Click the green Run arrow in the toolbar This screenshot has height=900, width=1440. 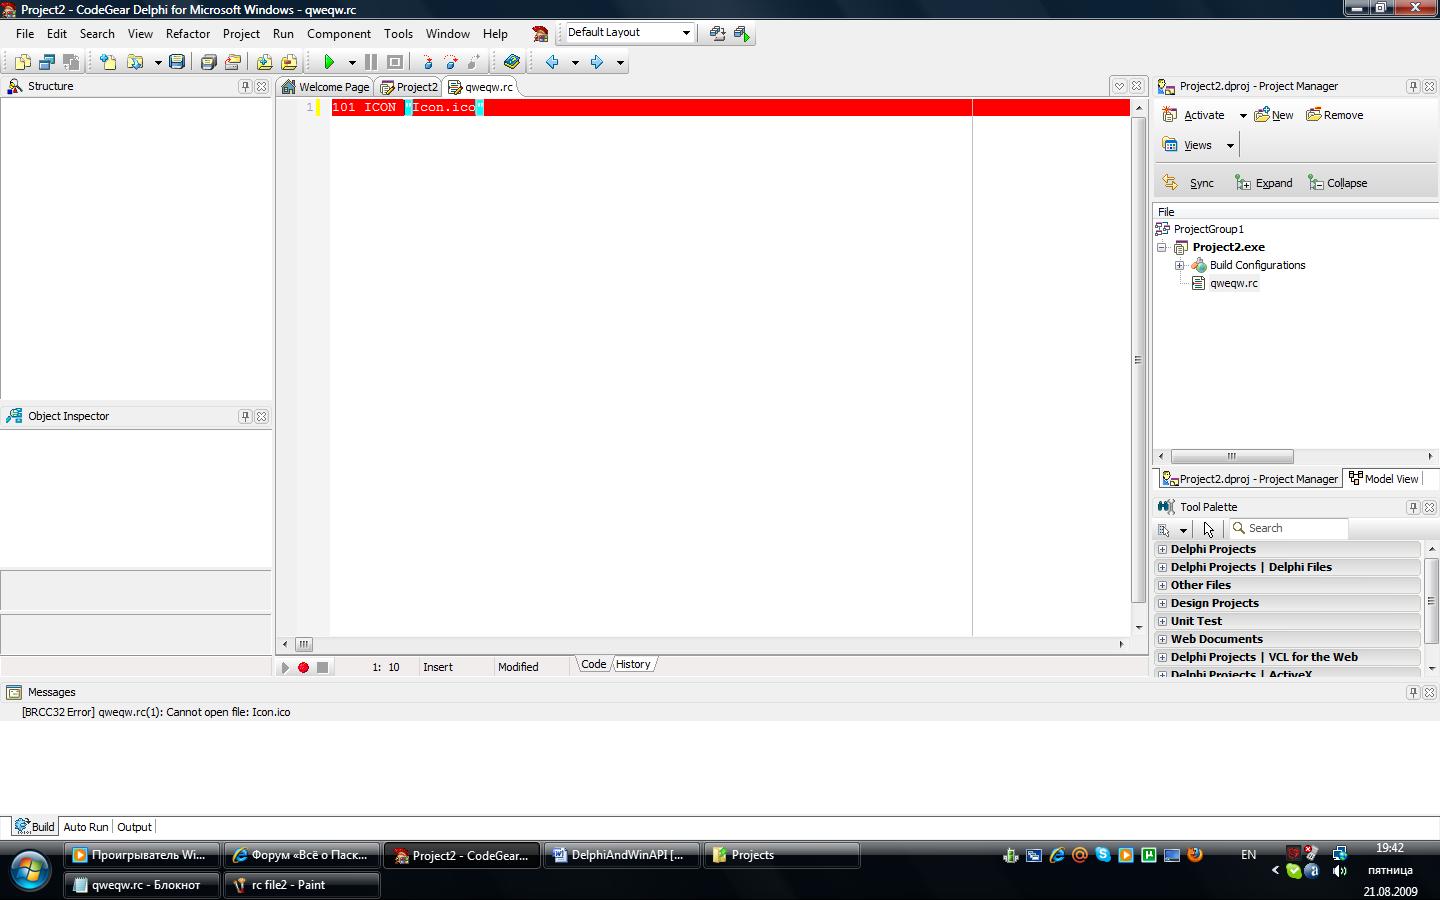click(x=328, y=62)
